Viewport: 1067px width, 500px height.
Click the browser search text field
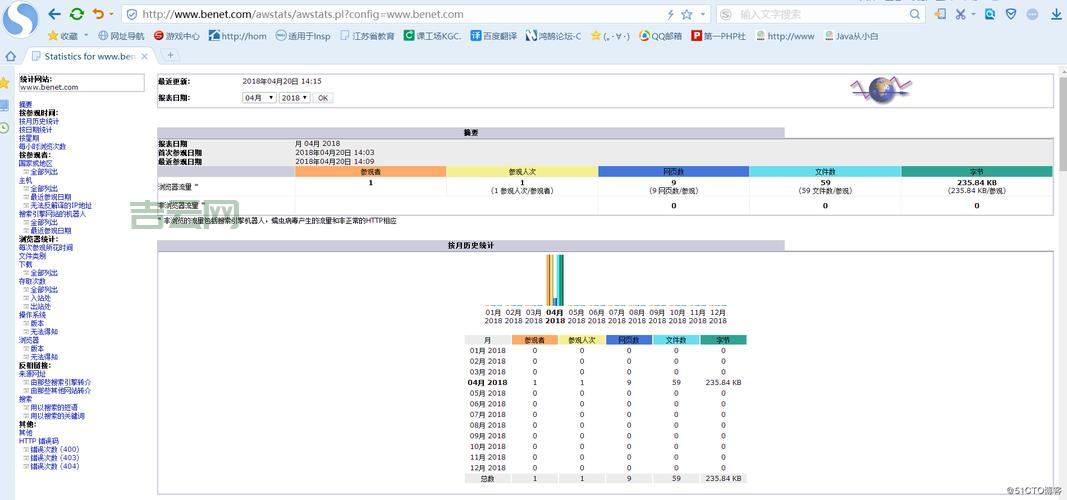point(820,15)
